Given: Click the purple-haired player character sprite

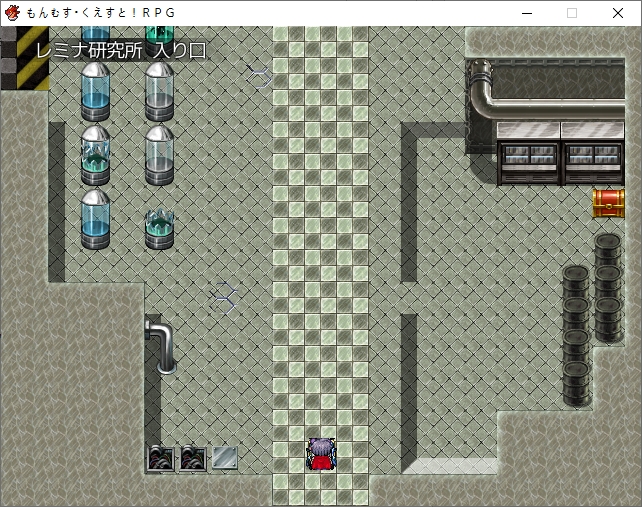Looking at the screenshot, I should pyautogui.click(x=321, y=454).
